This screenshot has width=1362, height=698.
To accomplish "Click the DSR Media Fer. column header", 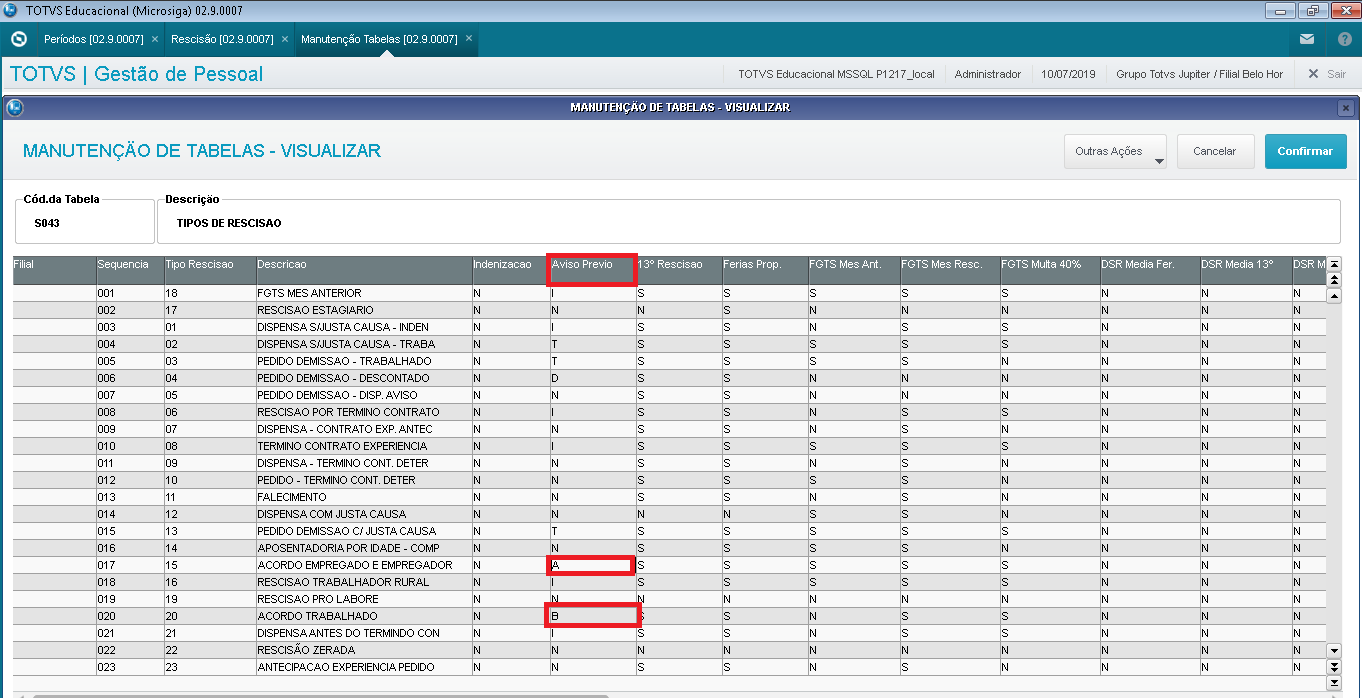I will pyautogui.click(x=1150, y=270).
